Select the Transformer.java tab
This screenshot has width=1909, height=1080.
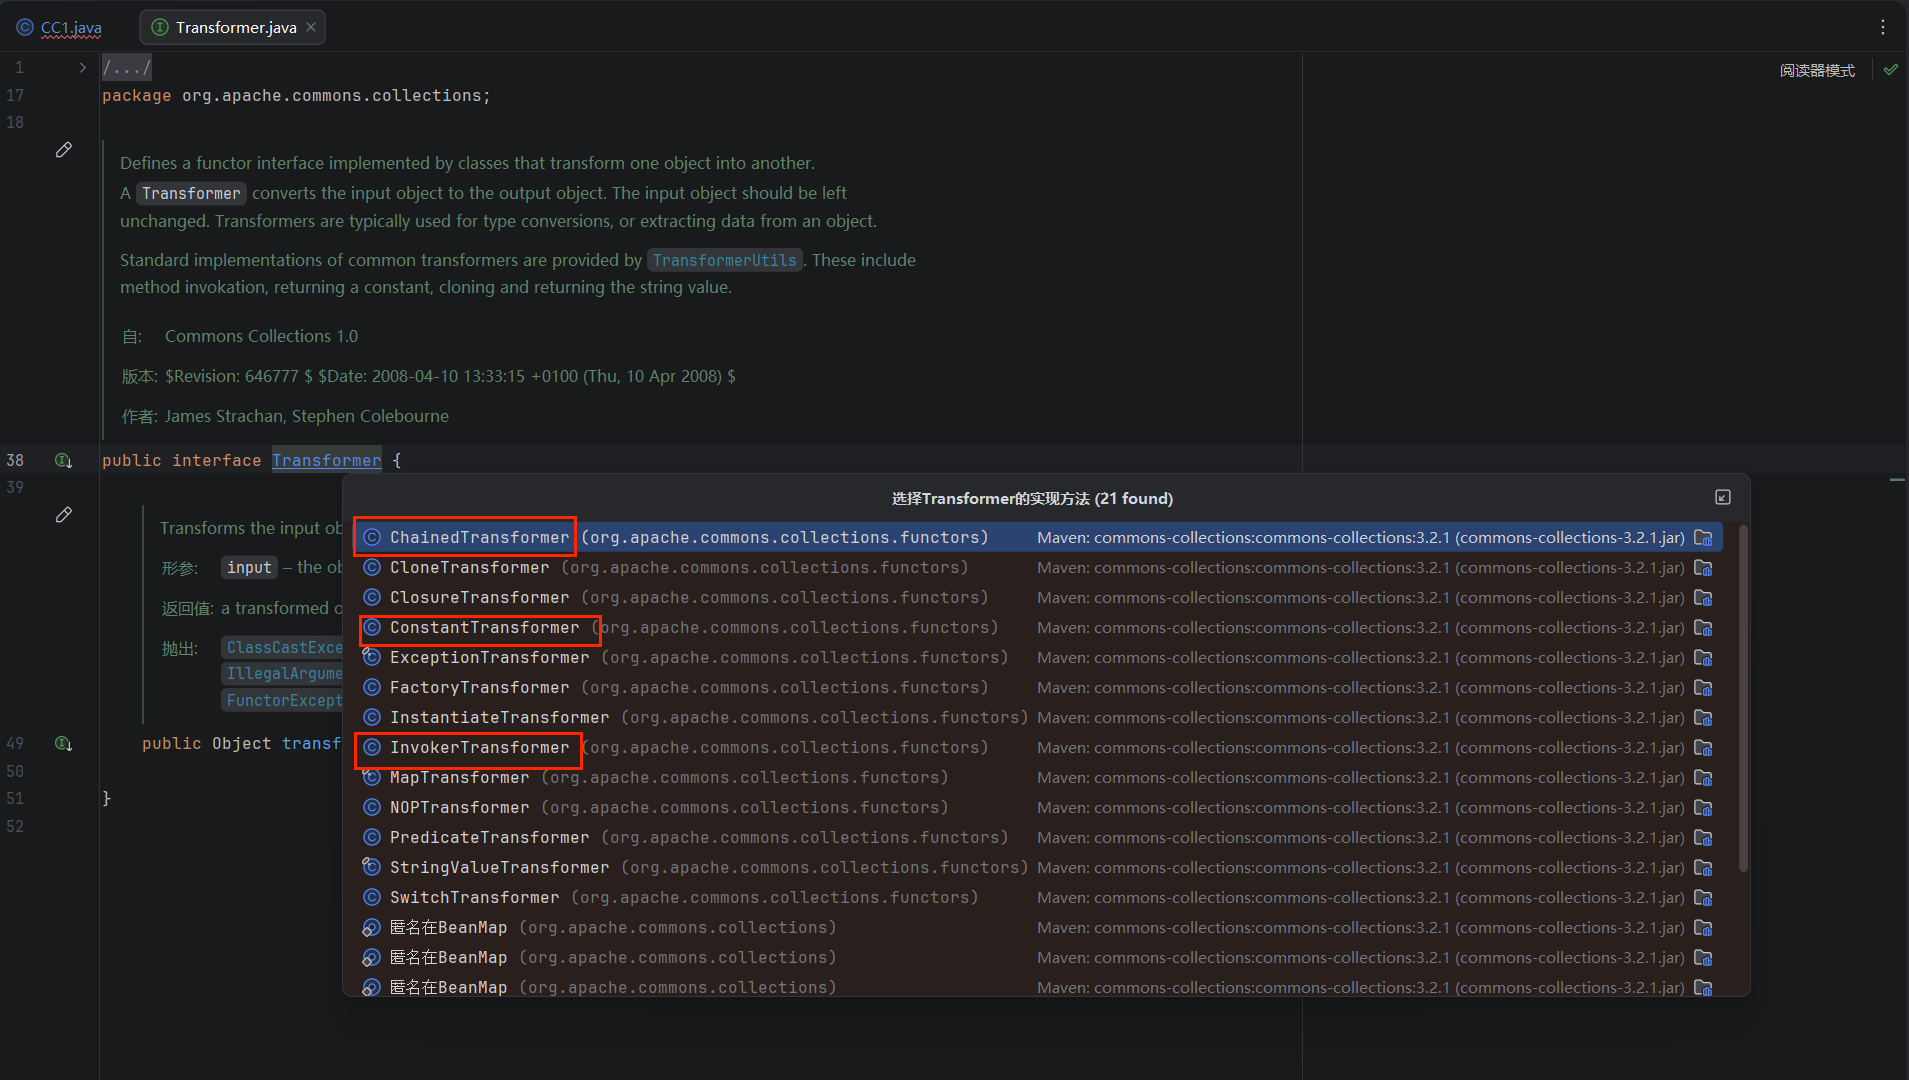[235, 27]
